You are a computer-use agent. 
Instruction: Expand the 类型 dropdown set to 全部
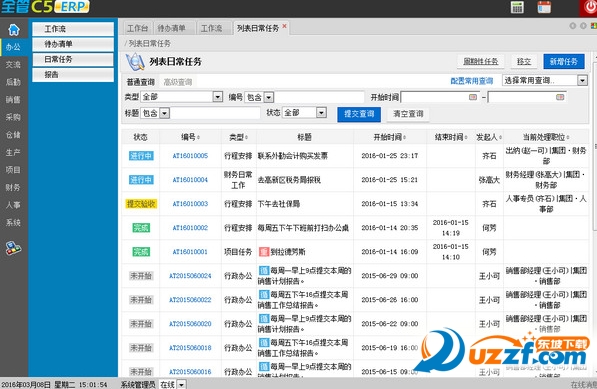[x=217, y=97]
